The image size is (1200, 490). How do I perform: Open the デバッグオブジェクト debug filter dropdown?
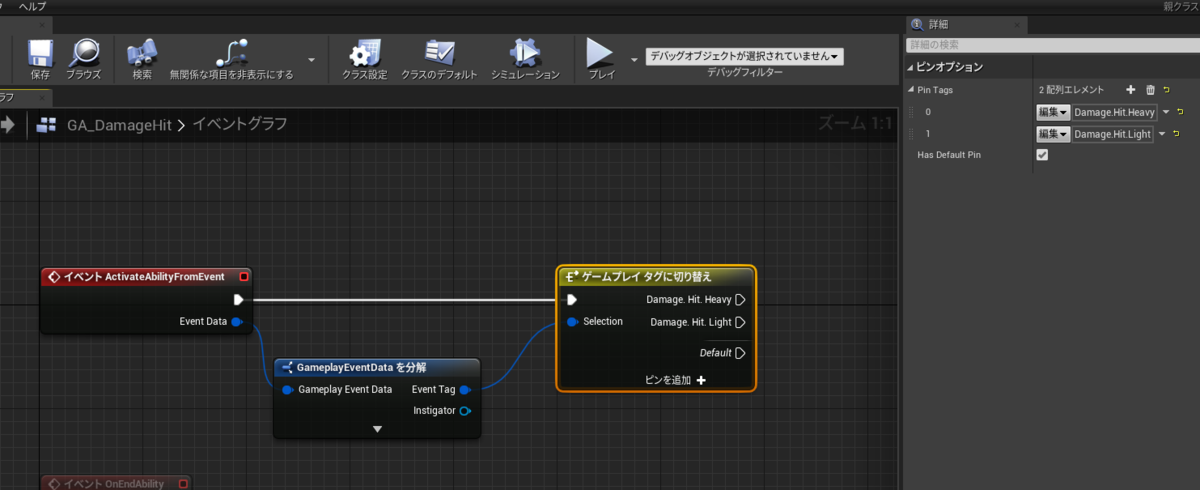[744, 56]
